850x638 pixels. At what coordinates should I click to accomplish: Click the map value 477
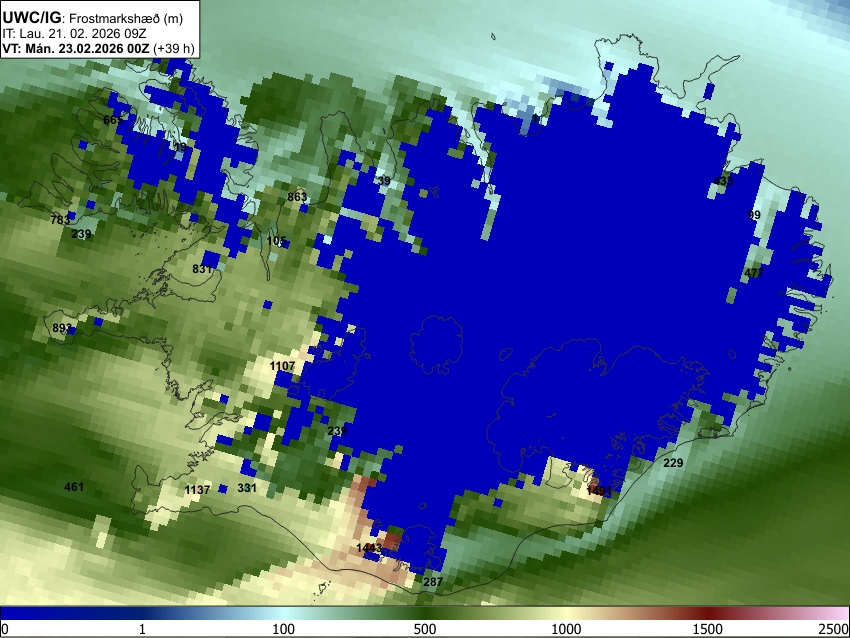pos(754,273)
